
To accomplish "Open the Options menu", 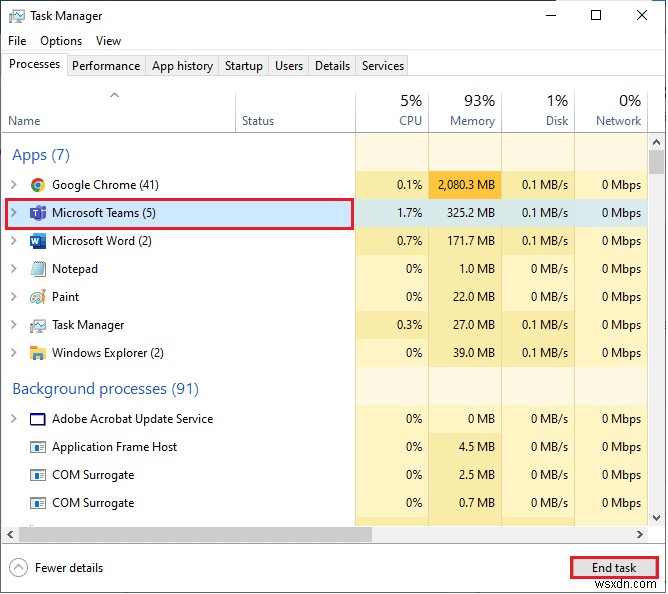I will point(61,41).
